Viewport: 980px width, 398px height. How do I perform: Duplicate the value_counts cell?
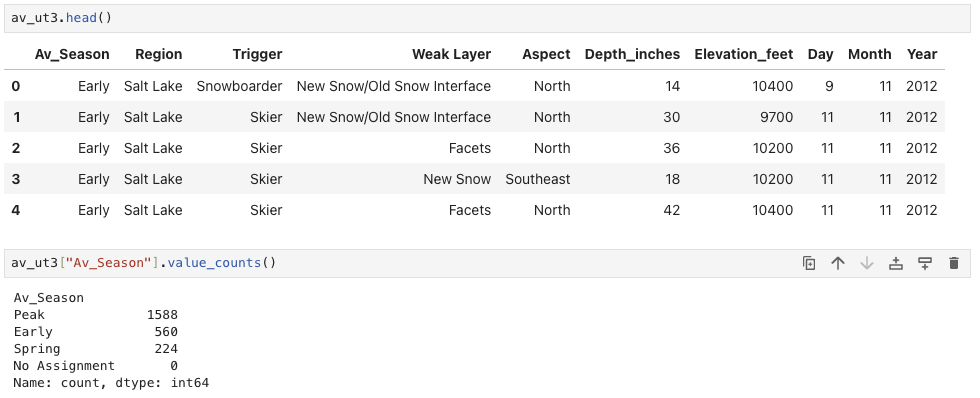[x=809, y=263]
